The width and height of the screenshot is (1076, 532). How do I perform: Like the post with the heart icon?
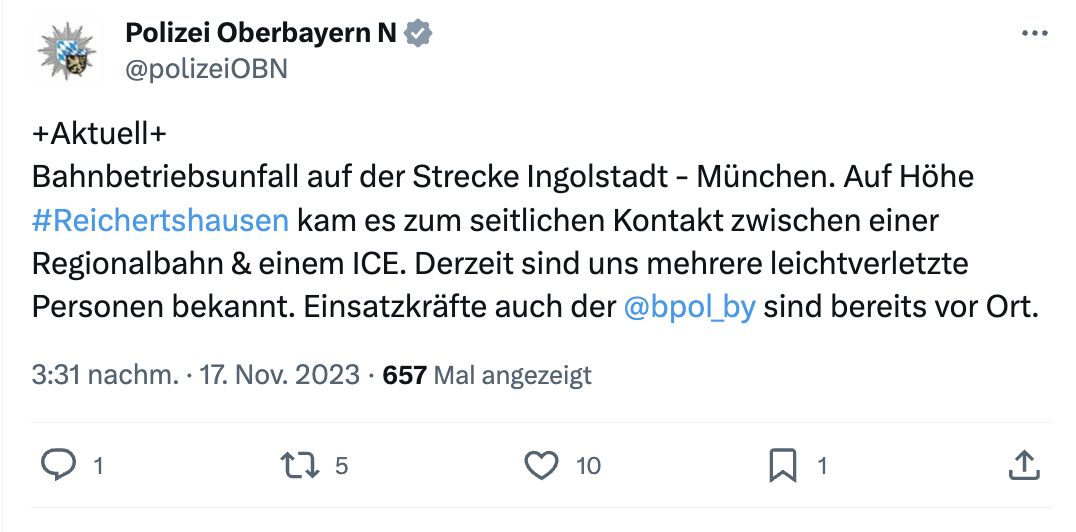(x=542, y=464)
